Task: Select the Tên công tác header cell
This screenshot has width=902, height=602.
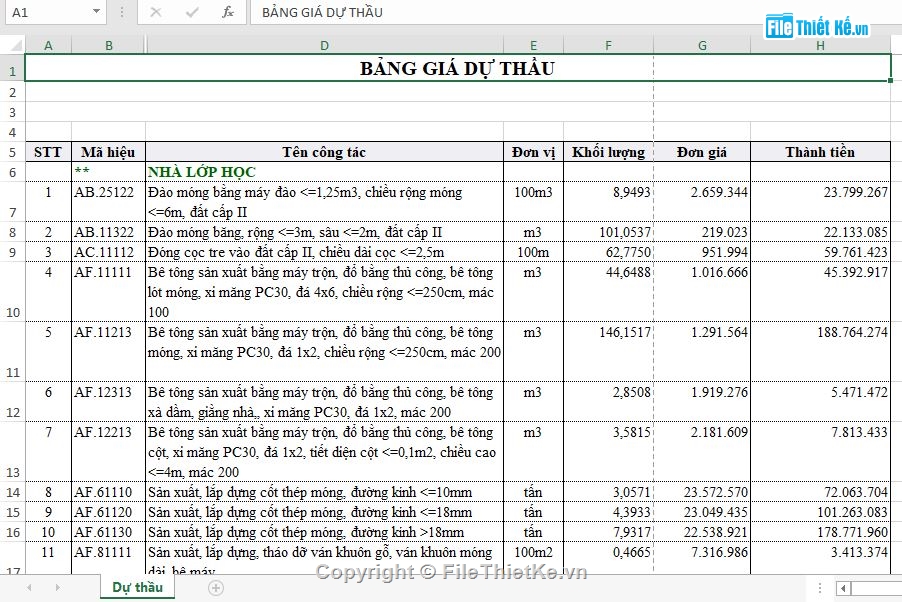Action: click(324, 152)
